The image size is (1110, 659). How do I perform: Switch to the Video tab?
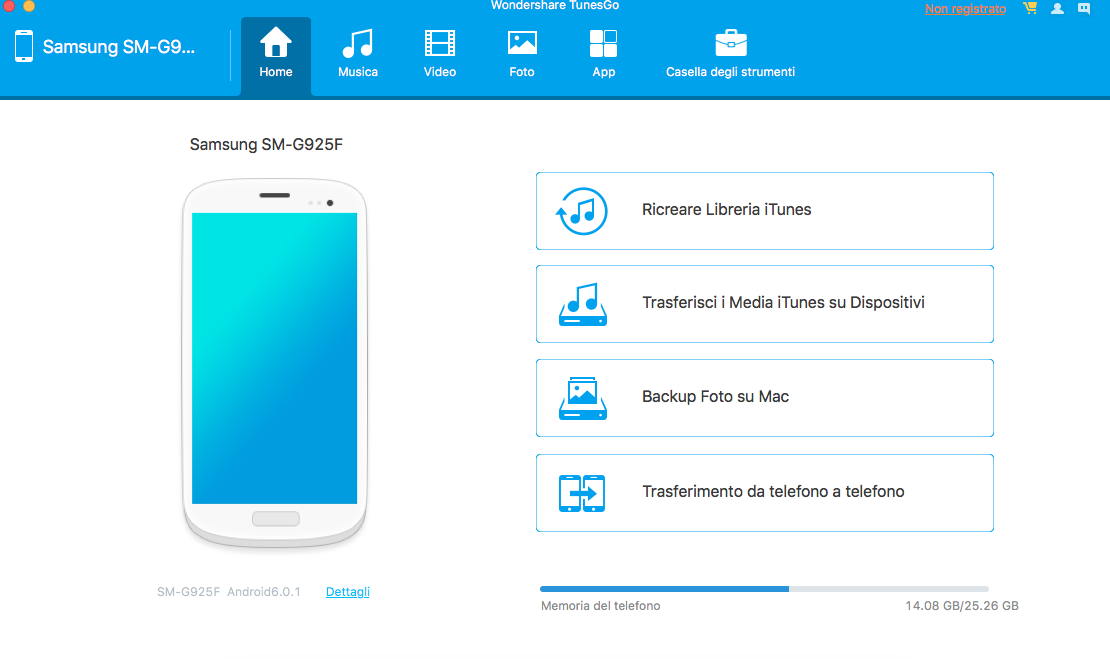pyautogui.click(x=440, y=56)
